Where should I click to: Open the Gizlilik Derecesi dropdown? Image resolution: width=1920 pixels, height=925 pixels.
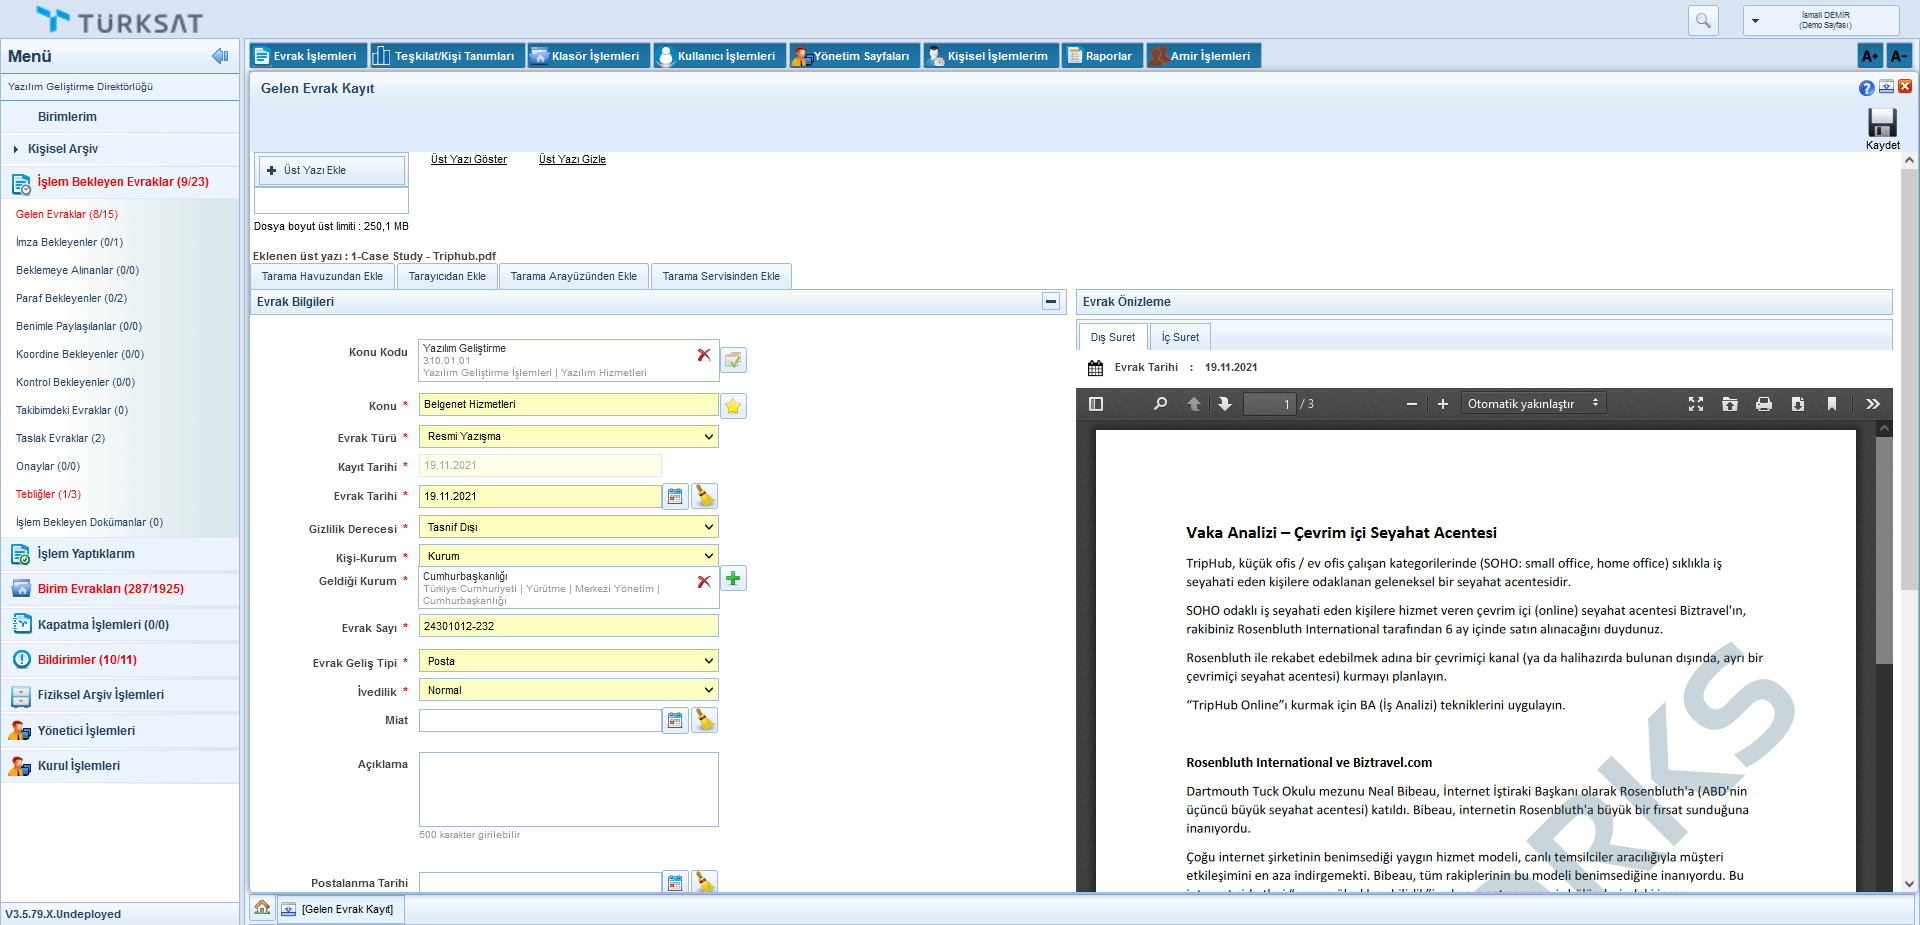pos(568,527)
